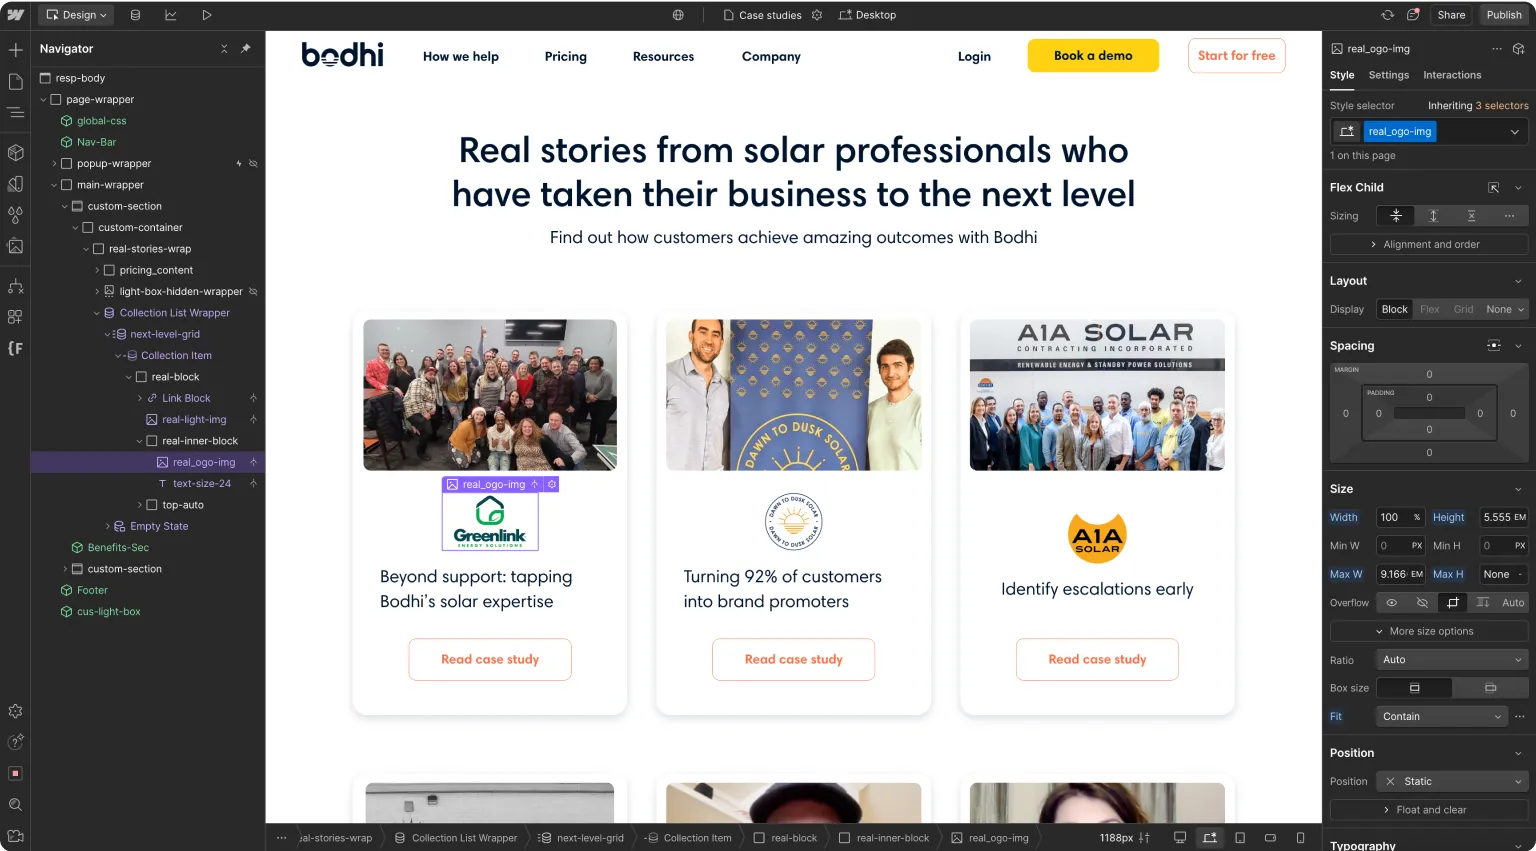Open the Components cube icon
This screenshot has width=1536, height=851.
click(x=15, y=153)
